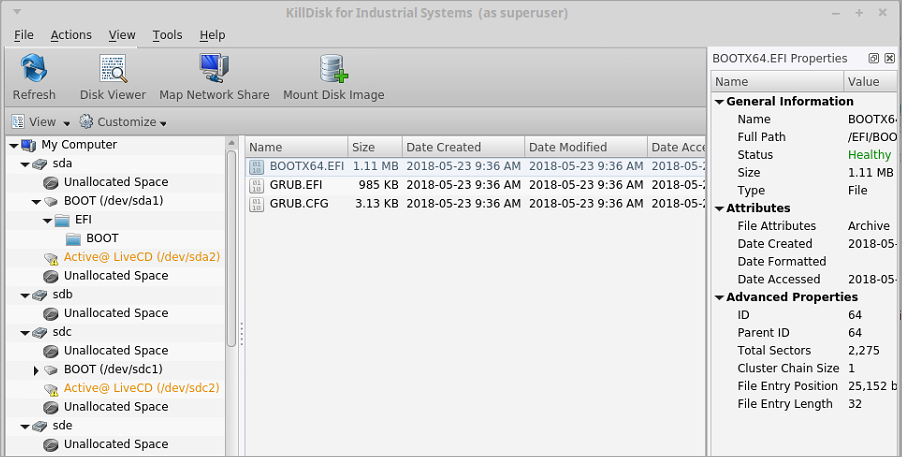Select the EFI folder in tree

tap(83, 219)
